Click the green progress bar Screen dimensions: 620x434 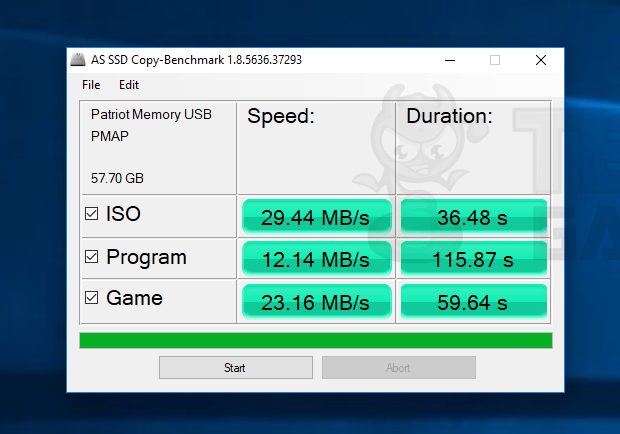(316, 340)
